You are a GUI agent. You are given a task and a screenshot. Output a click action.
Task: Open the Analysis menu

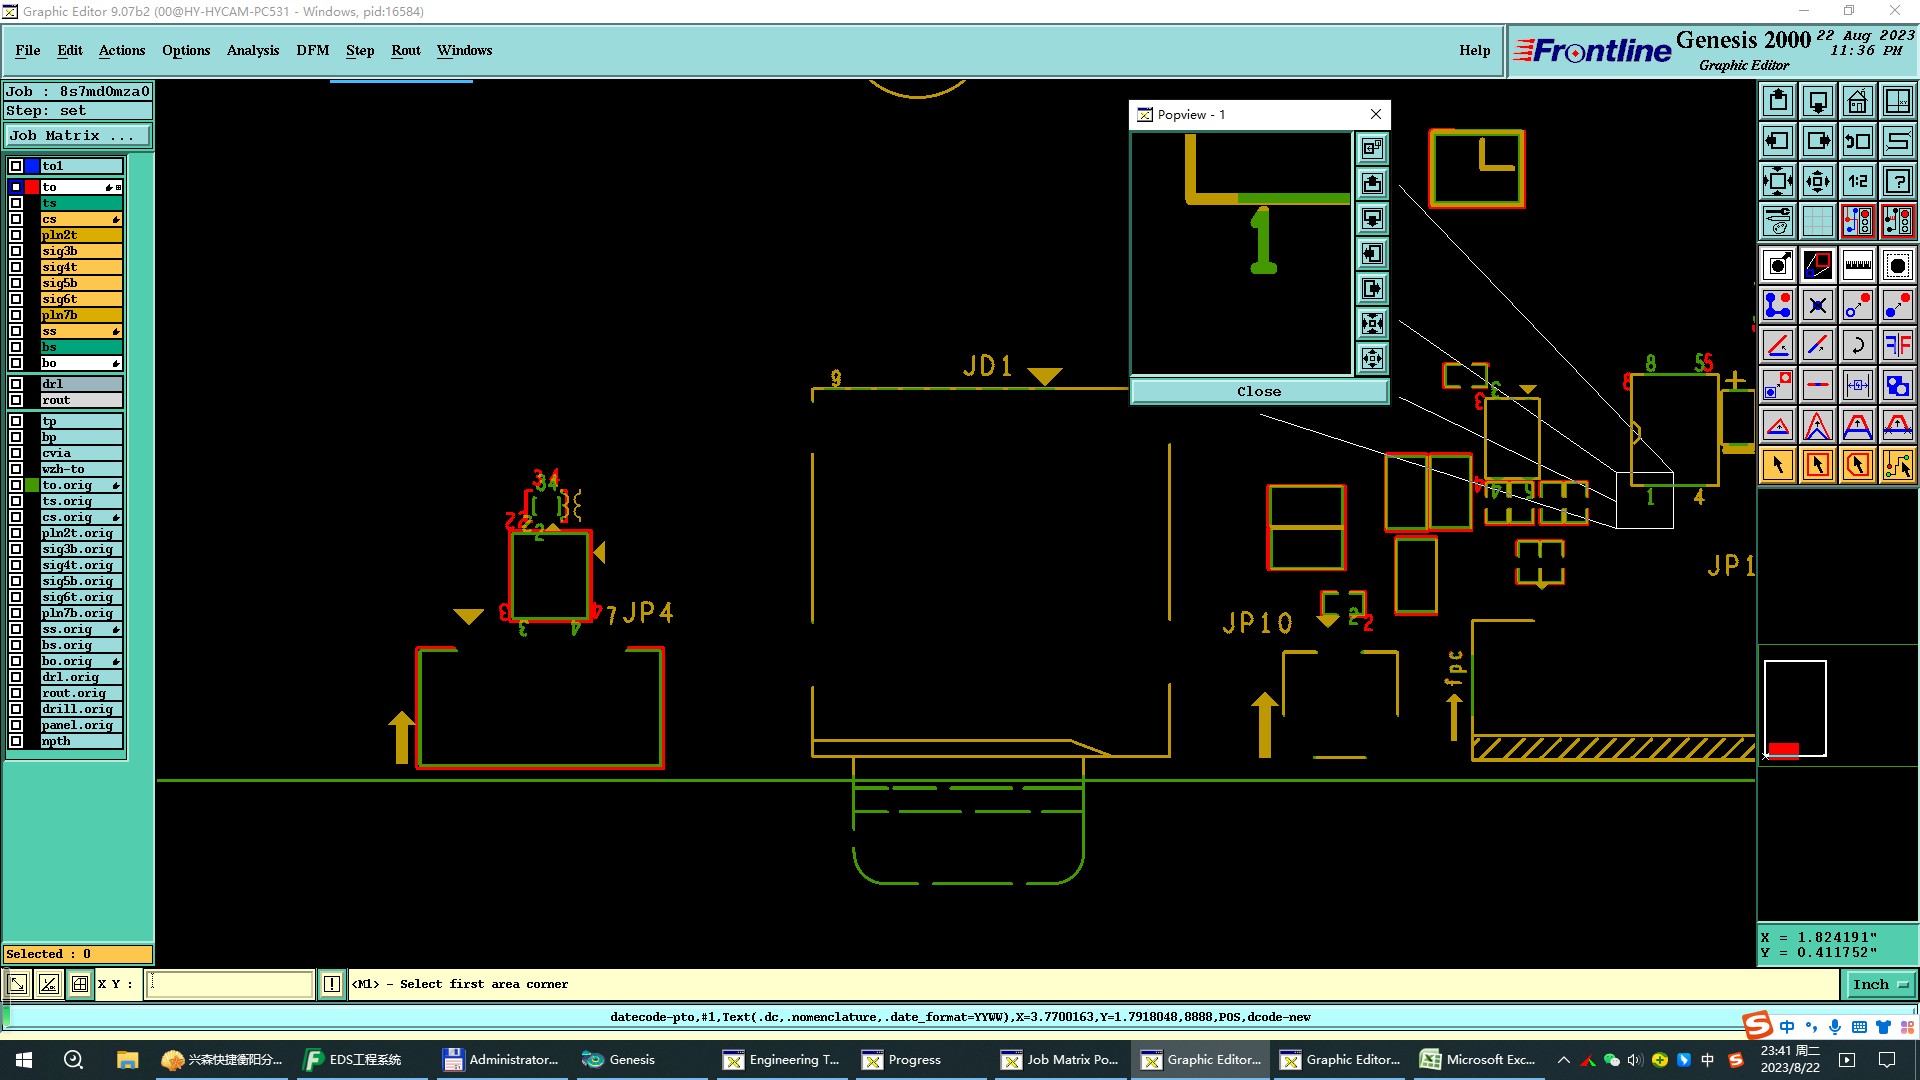(252, 50)
